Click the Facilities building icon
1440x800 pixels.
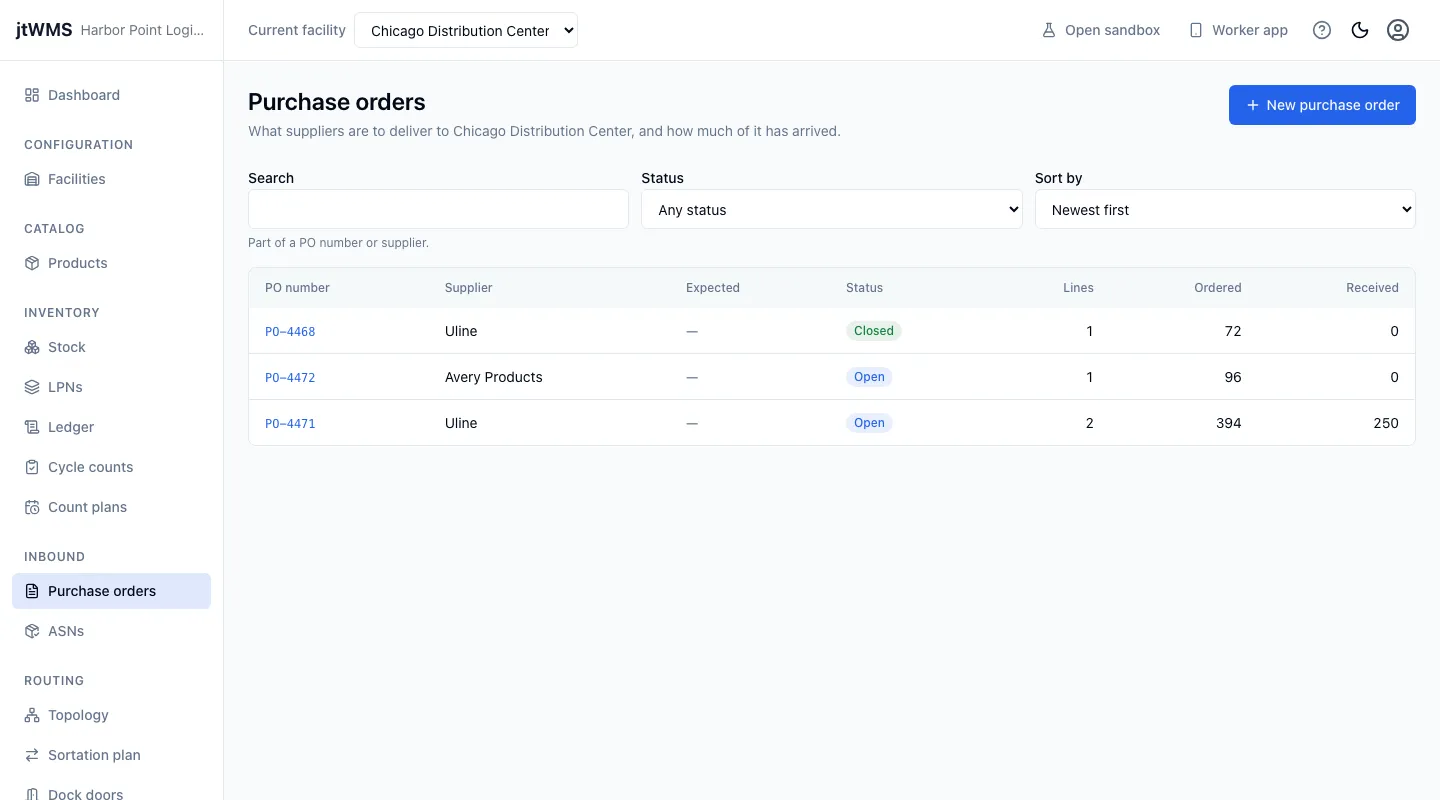pos(32,179)
